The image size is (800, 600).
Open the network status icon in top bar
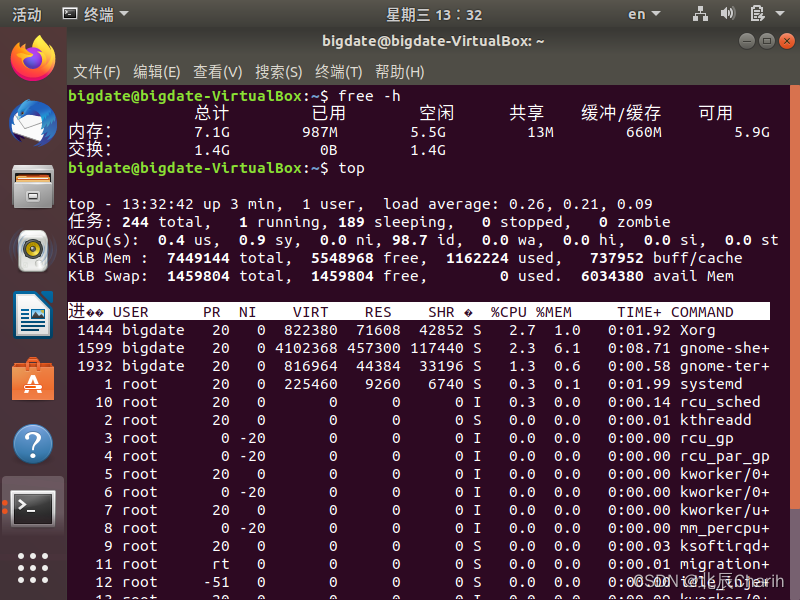700,14
